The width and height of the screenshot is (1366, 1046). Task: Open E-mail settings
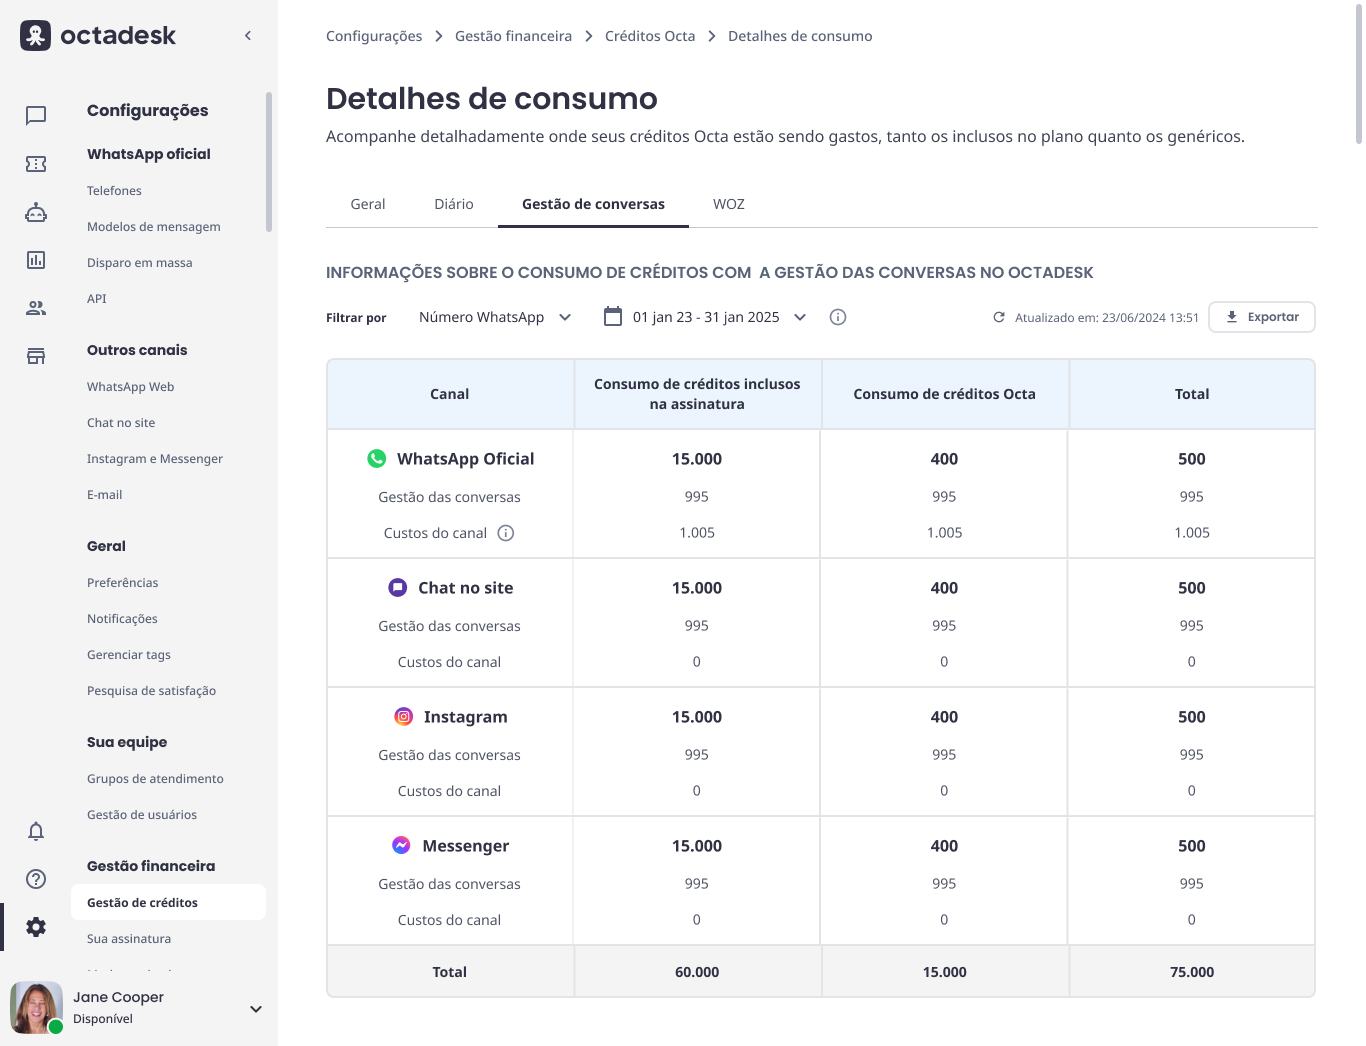pos(105,495)
